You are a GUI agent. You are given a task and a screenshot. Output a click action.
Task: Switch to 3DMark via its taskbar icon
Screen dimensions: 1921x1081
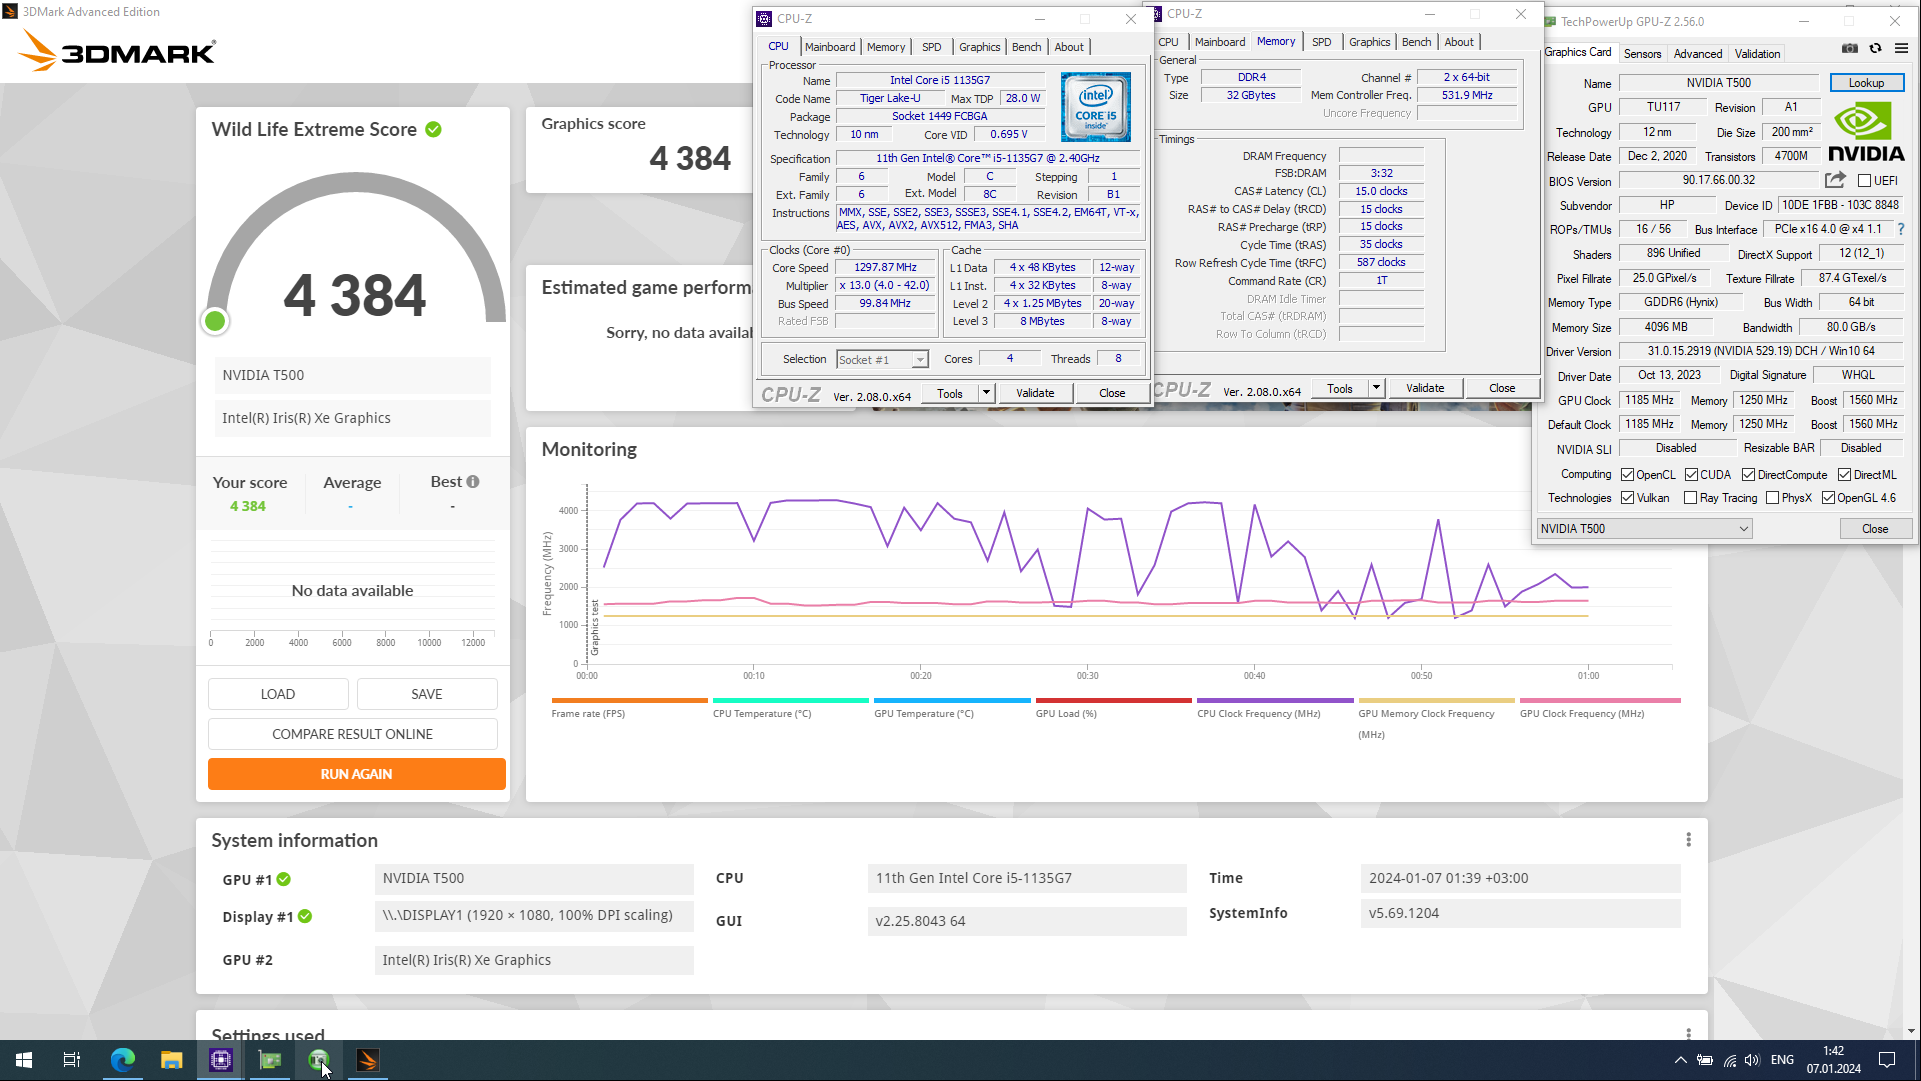click(367, 1060)
